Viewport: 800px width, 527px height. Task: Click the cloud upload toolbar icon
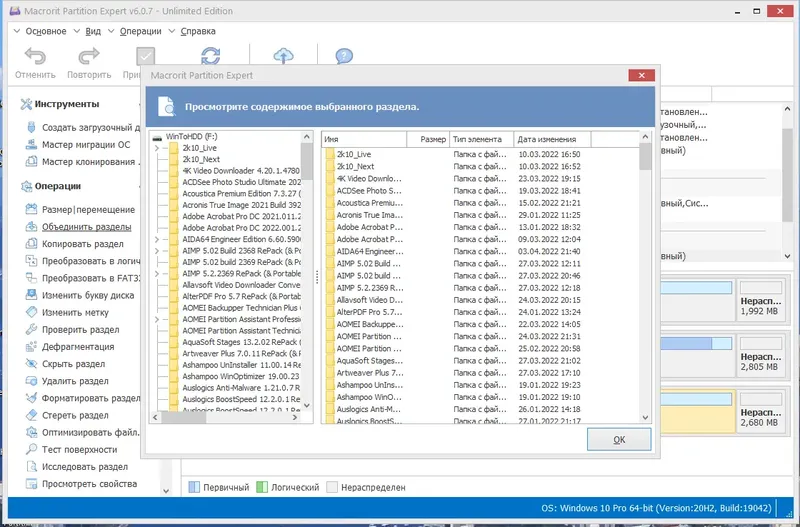(284, 56)
